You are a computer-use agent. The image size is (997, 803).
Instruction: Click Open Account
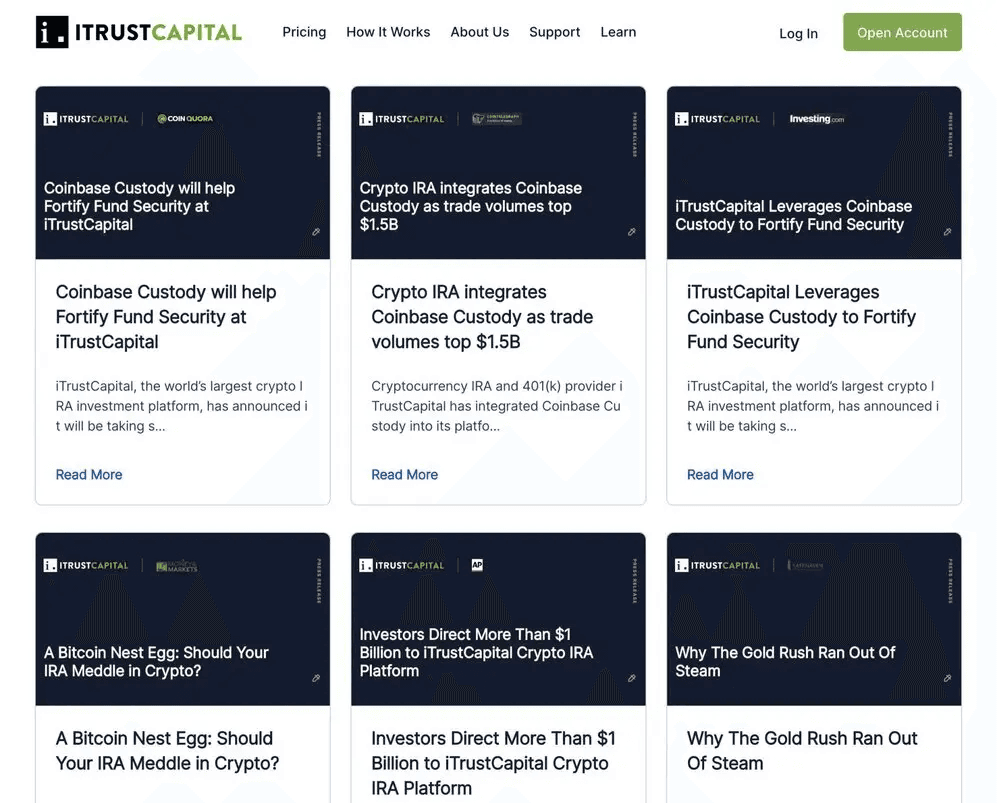tap(902, 32)
